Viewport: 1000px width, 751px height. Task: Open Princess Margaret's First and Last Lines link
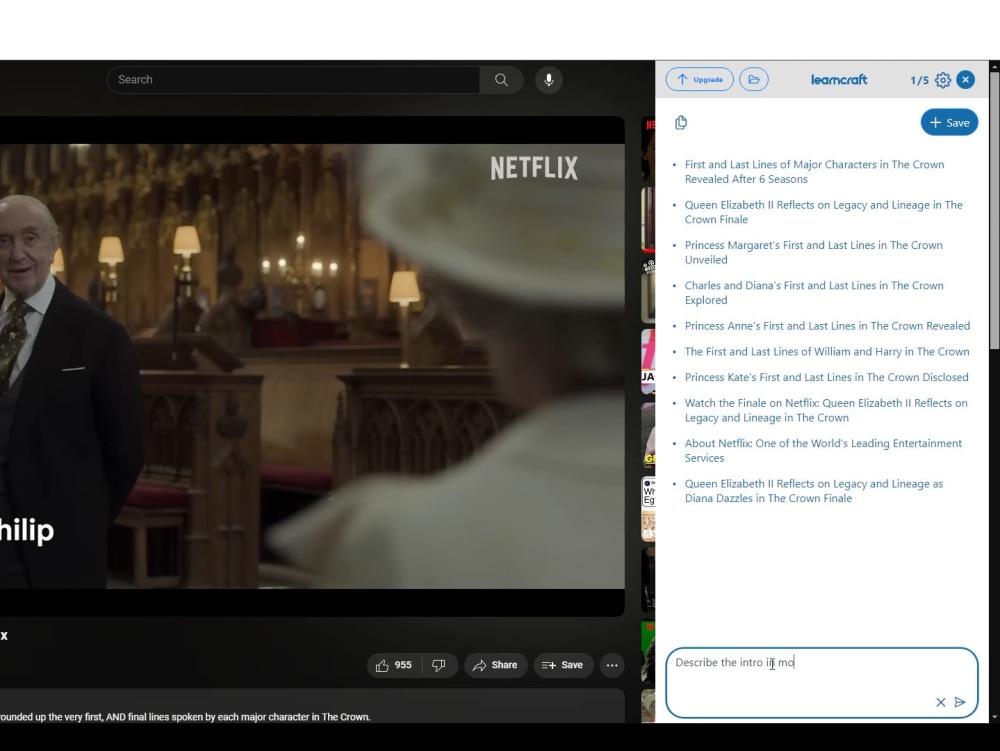click(x=813, y=252)
